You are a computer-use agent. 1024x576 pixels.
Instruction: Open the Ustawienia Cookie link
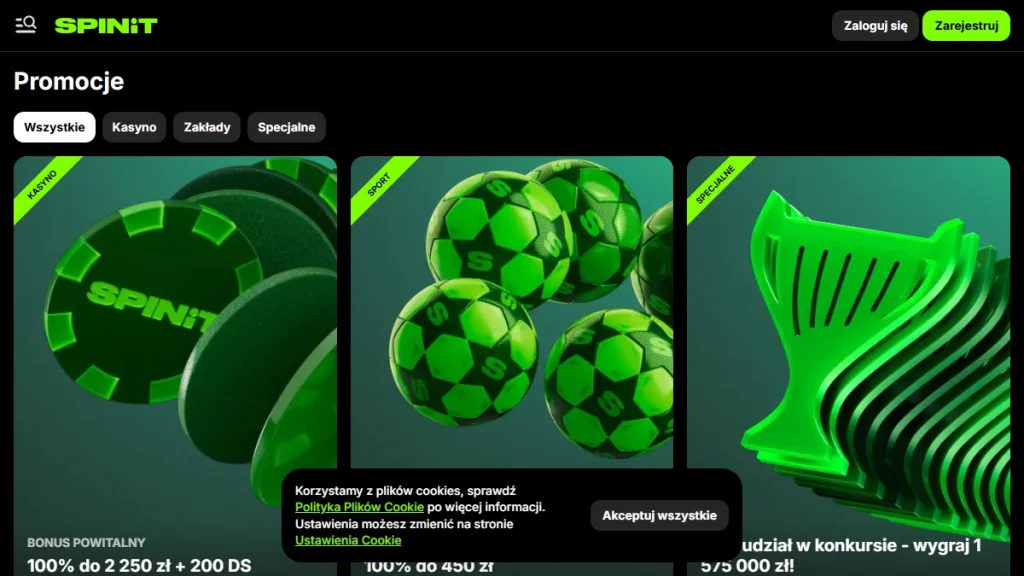click(x=348, y=540)
